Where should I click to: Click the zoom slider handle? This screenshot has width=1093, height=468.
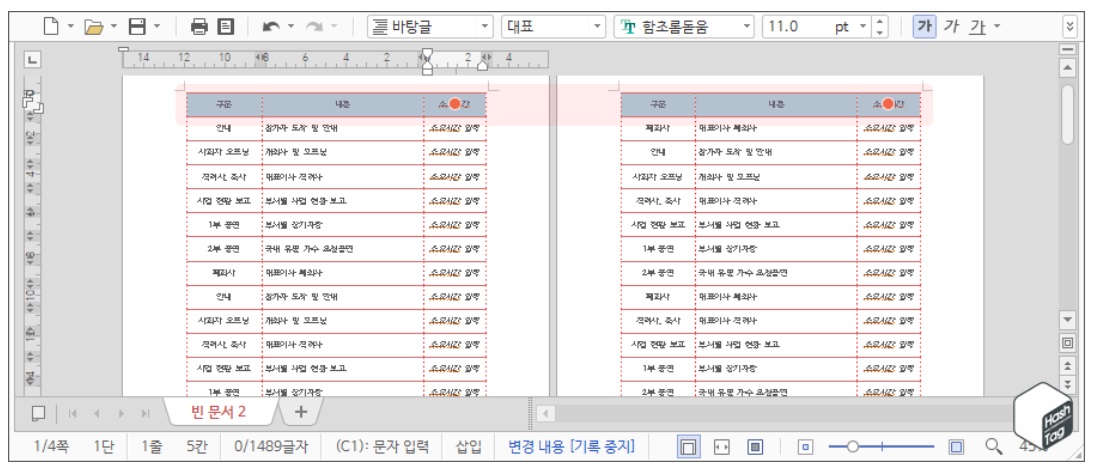tap(852, 446)
